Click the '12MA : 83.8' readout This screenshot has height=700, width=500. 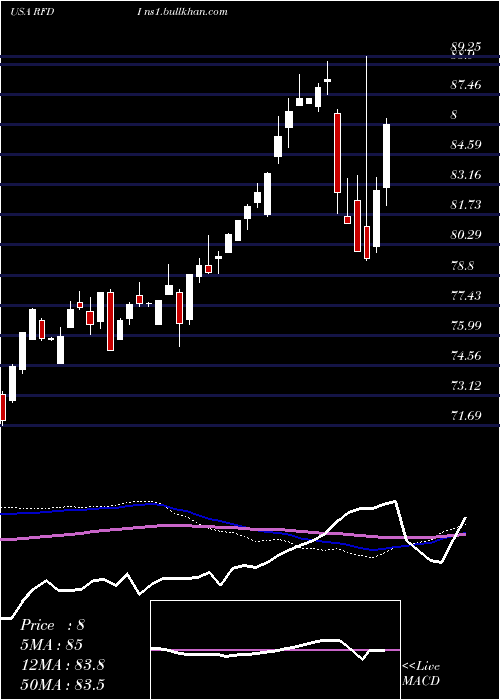tap(62, 665)
